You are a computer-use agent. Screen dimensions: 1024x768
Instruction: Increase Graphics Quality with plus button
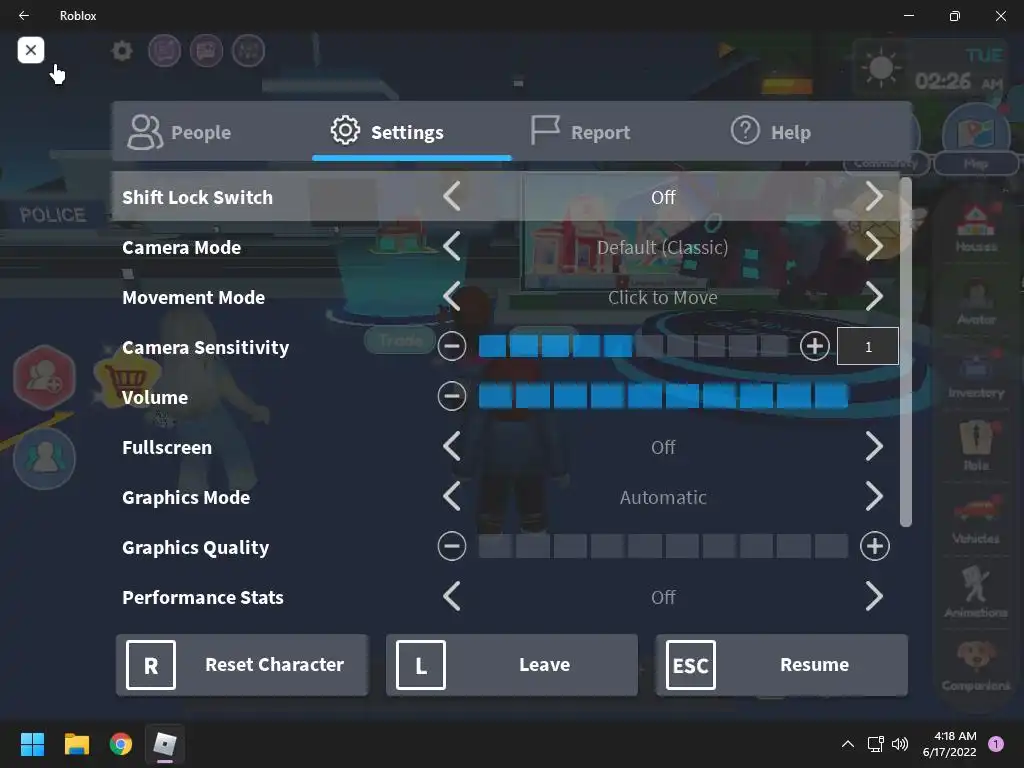874,547
